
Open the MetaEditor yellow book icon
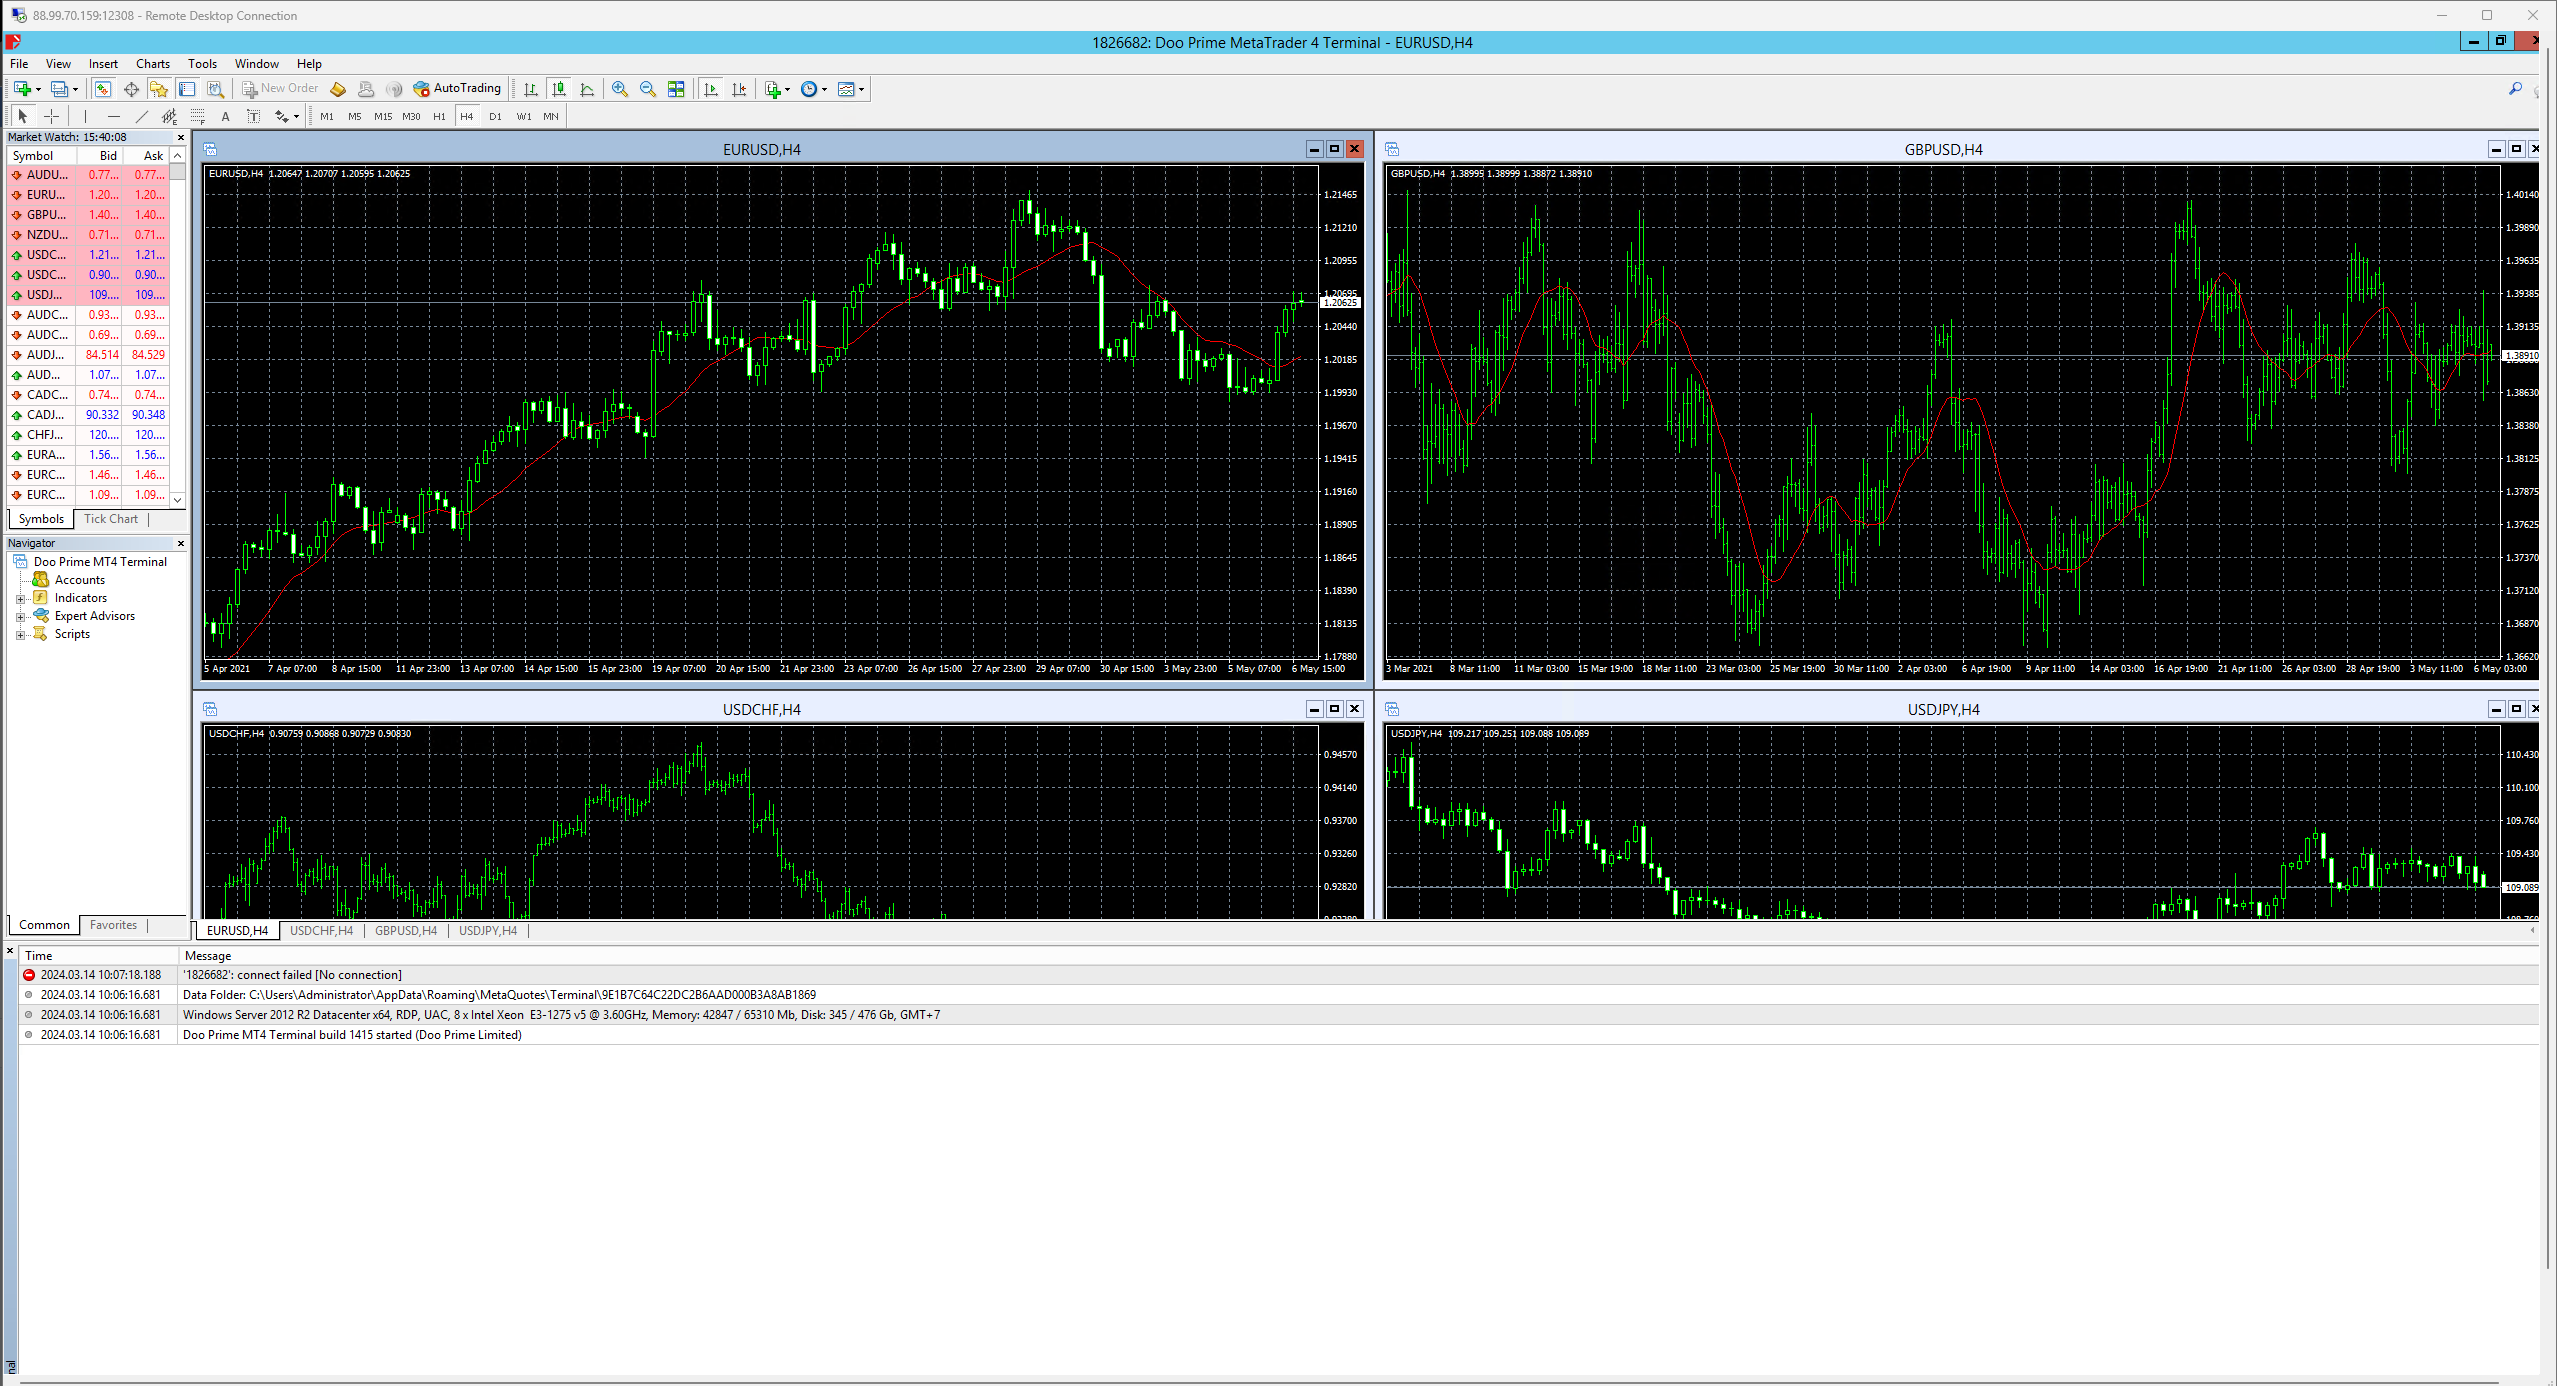338,89
